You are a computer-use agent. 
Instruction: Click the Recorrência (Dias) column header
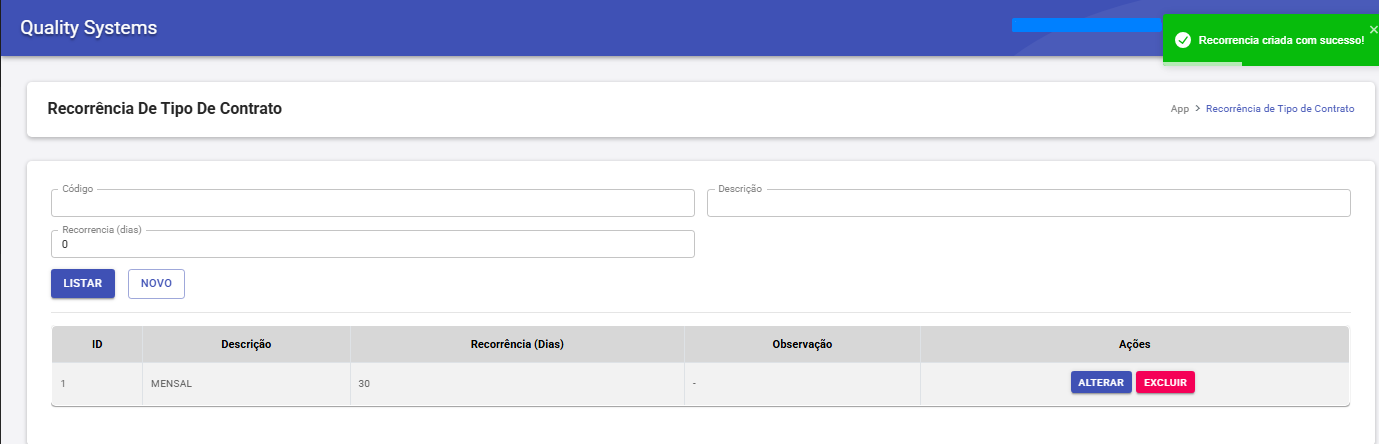pyautogui.click(x=517, y=344)
